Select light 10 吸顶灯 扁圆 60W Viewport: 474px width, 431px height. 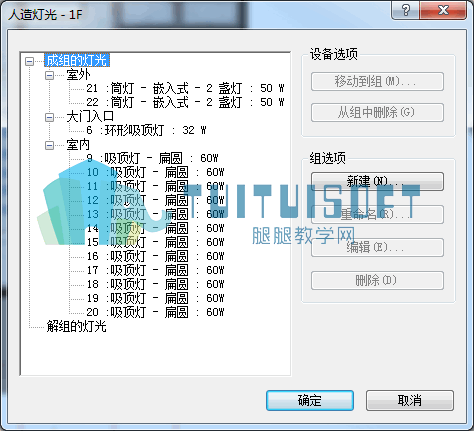coord(155,172)
